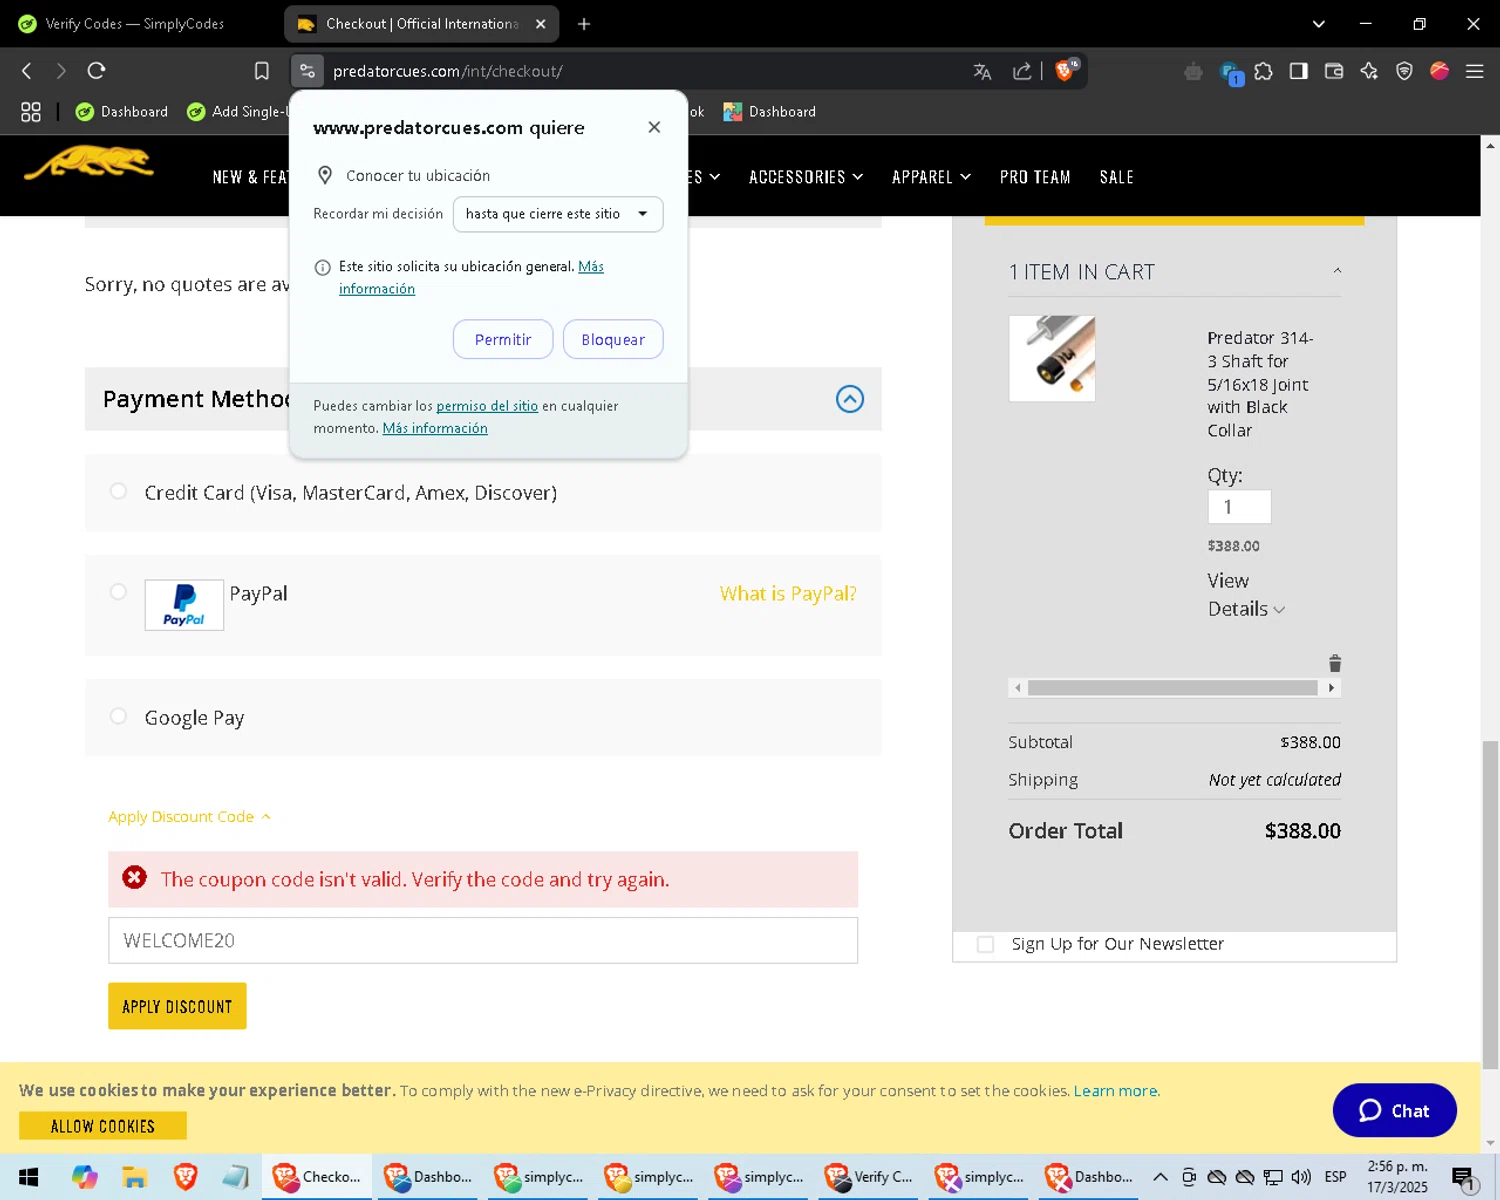Open the Add Single bookmark

238,112
